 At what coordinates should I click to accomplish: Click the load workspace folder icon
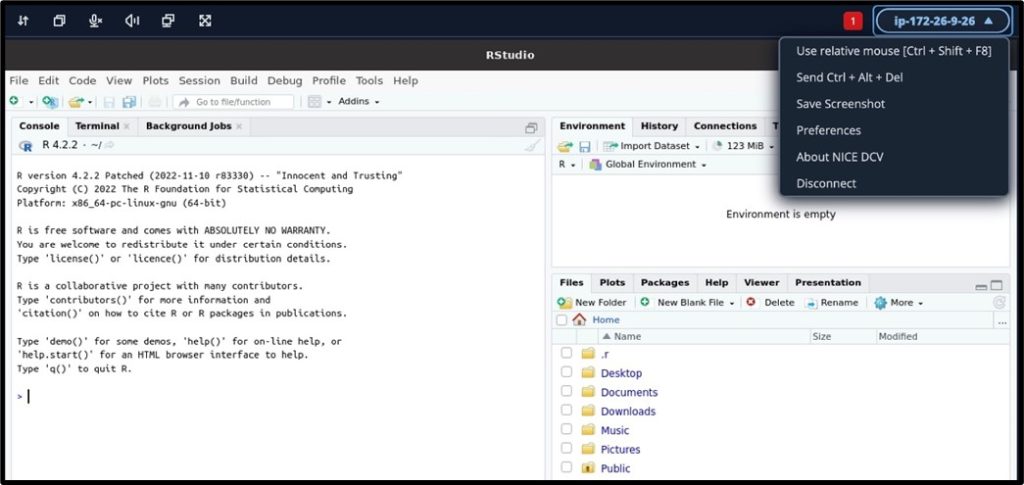(x=565, y=147)
